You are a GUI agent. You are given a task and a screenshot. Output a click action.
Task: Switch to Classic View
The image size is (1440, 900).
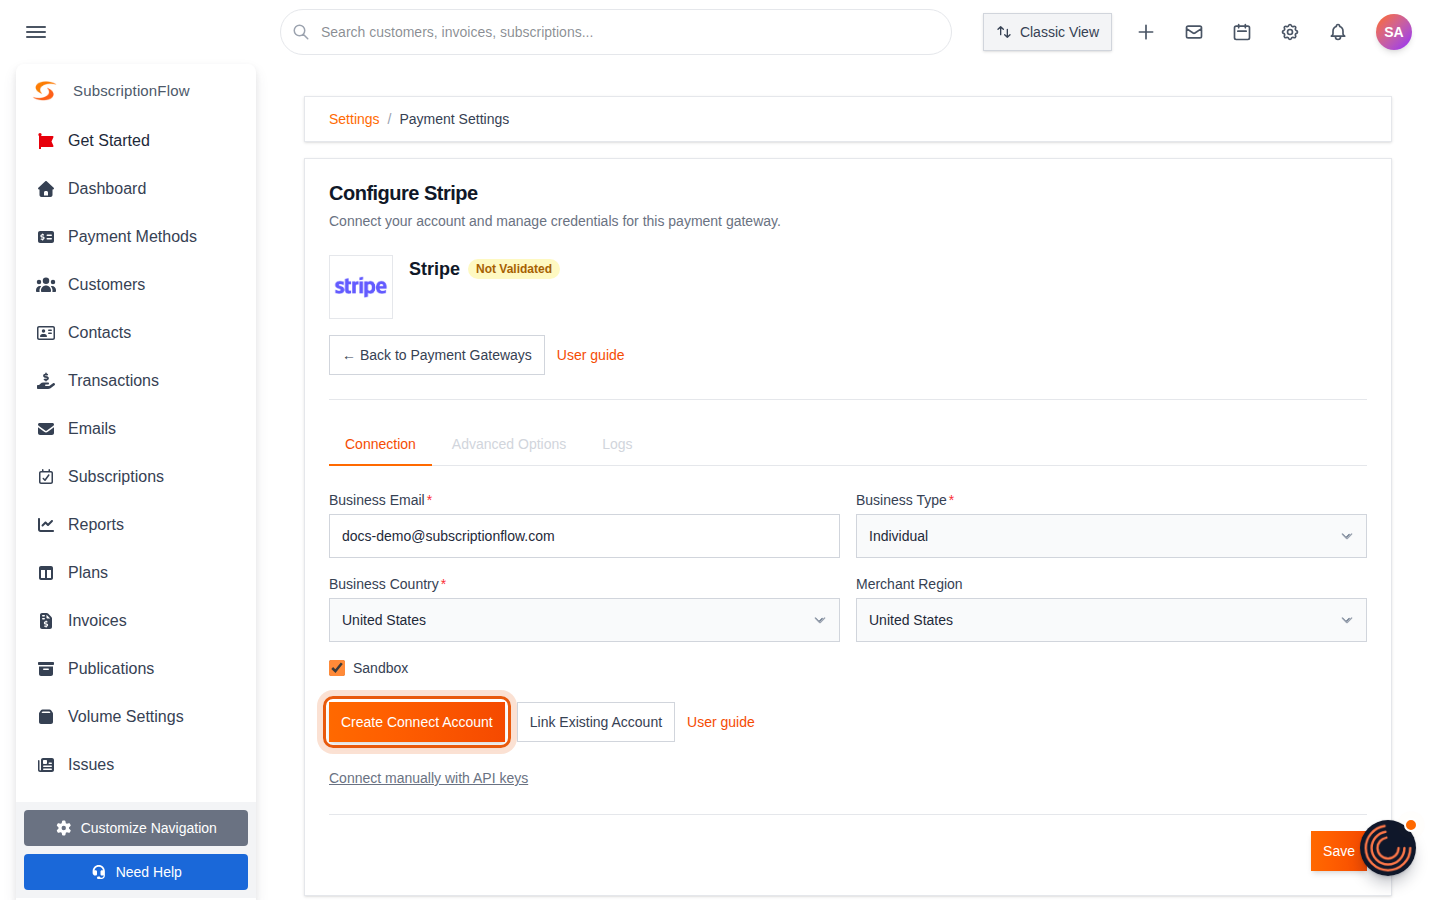(x=1047, y=32)
